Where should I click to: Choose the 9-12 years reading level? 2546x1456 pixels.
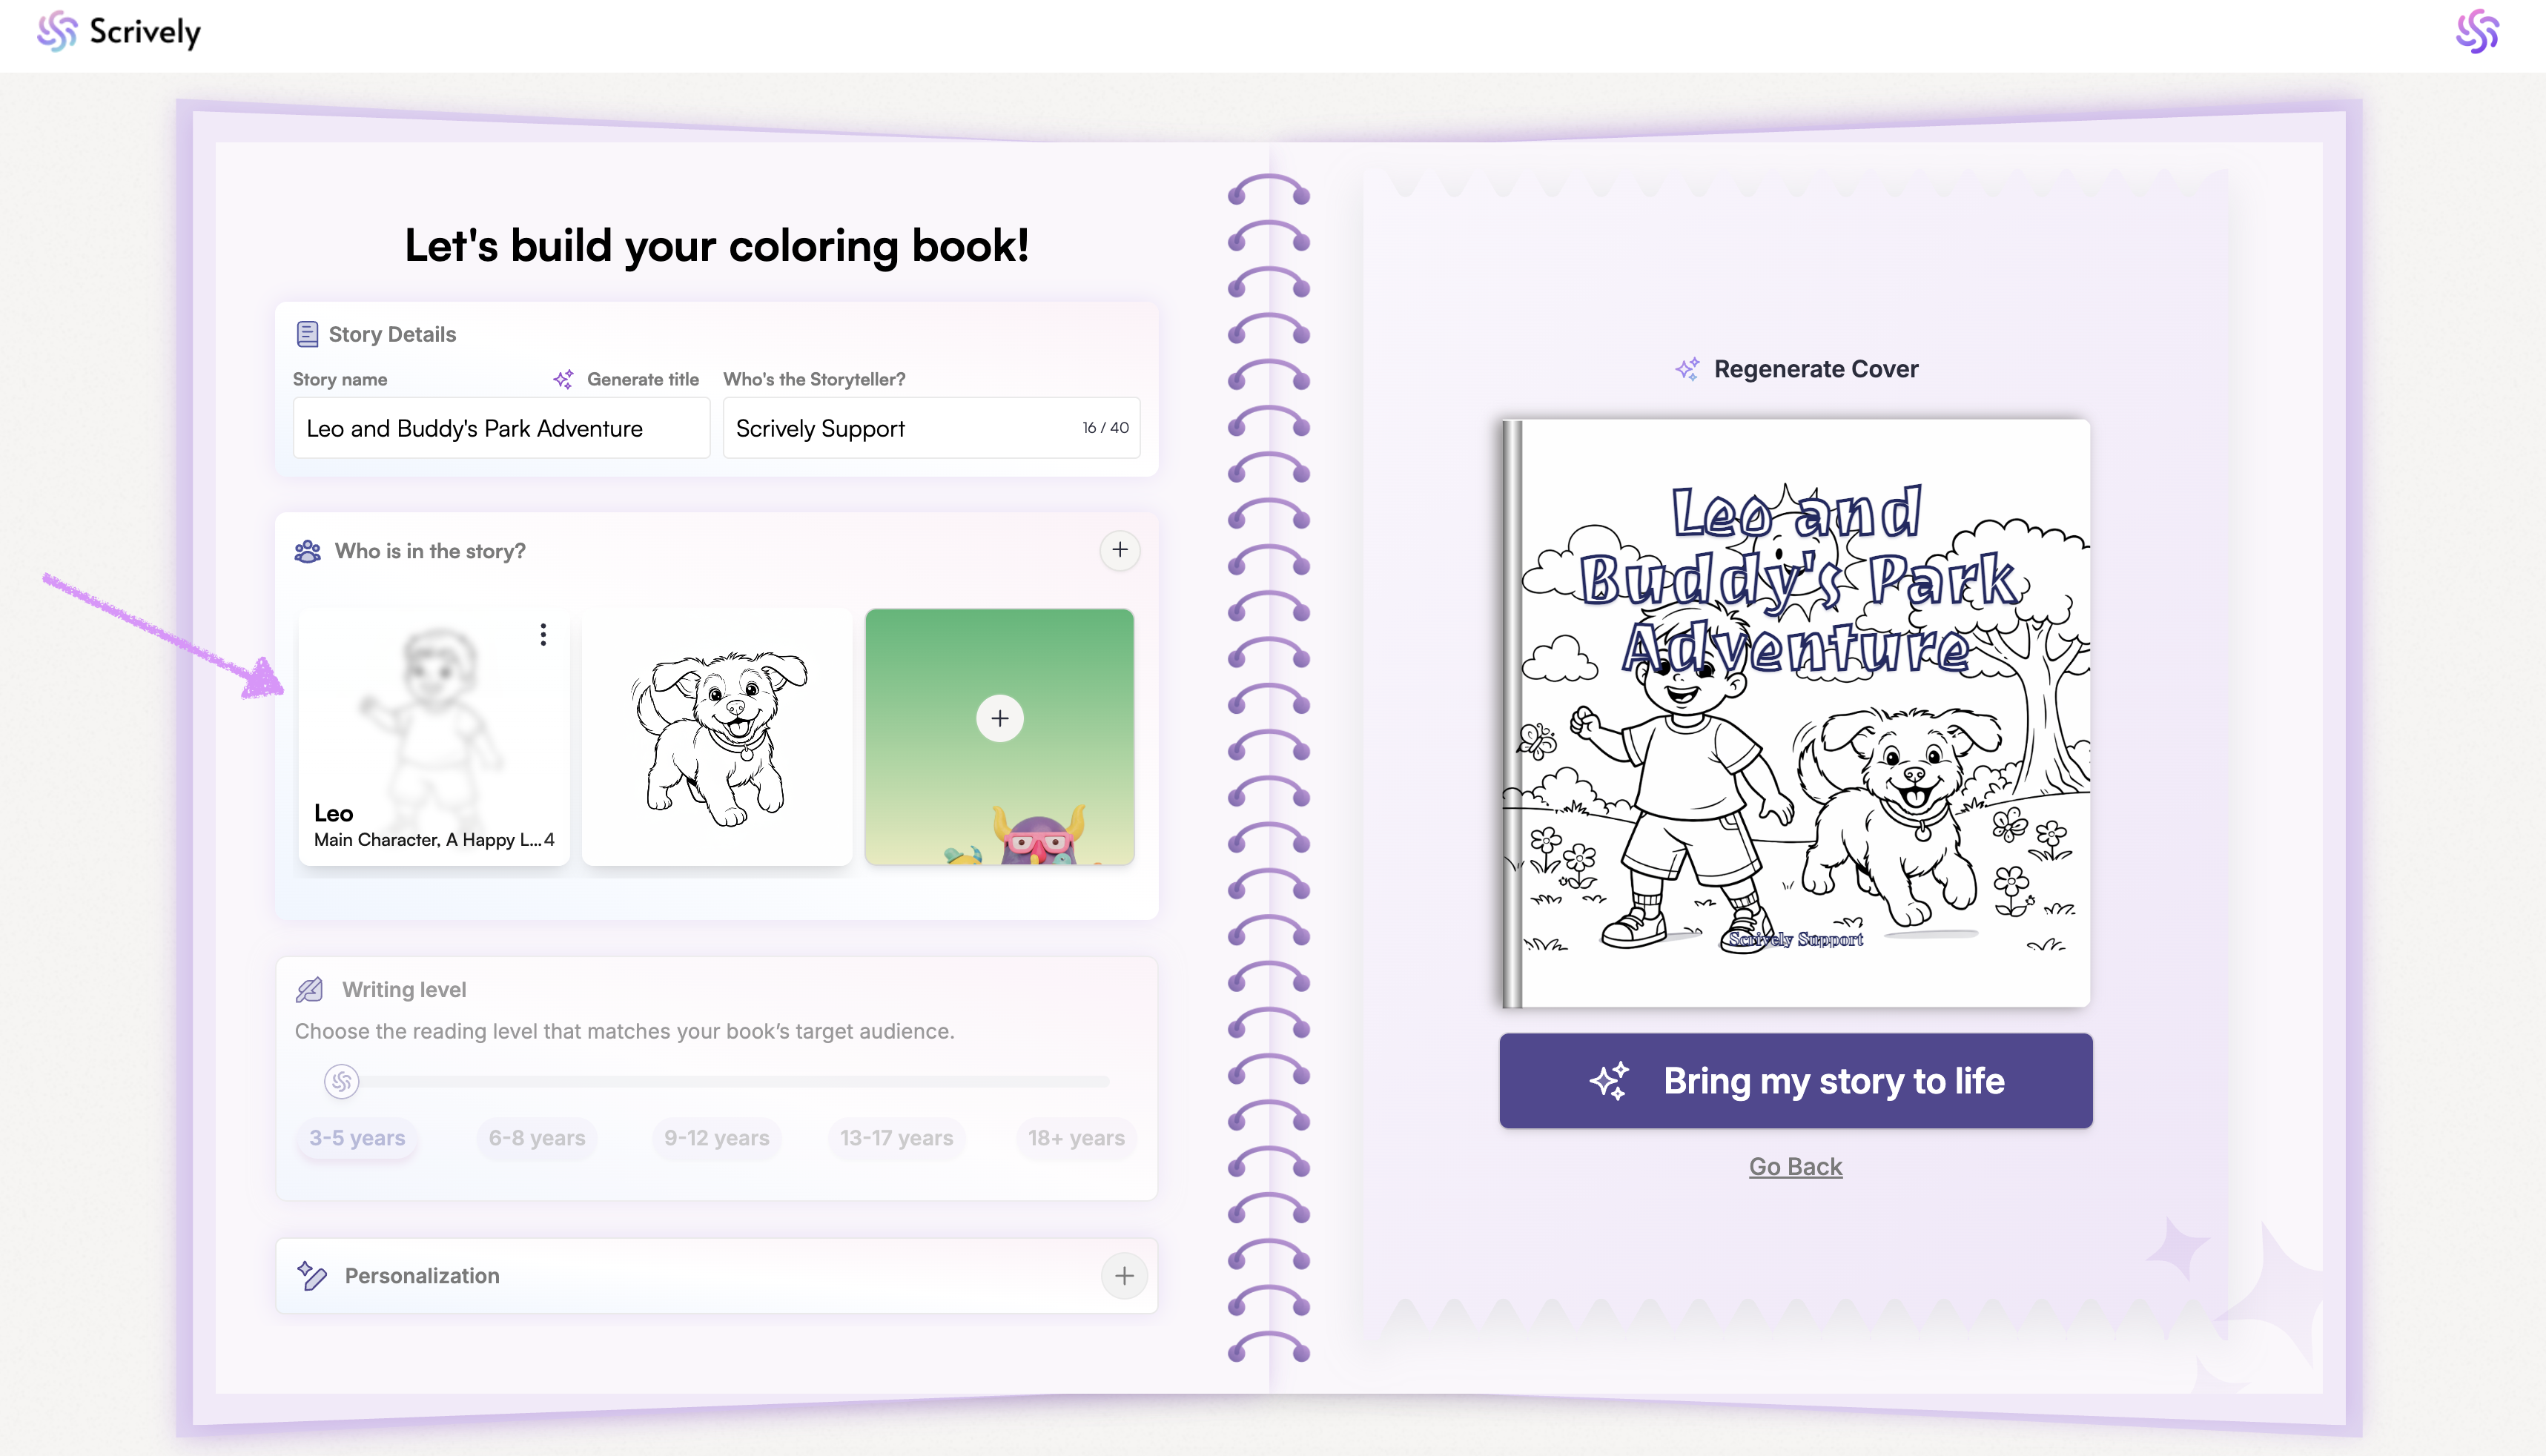716,1138
